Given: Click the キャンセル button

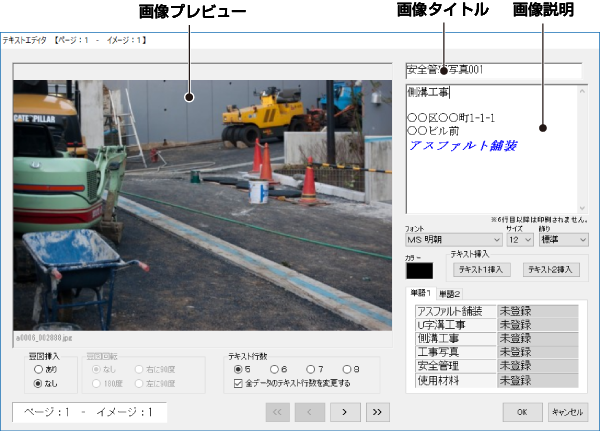Looking at the screenshot, I should click(567, 412).
